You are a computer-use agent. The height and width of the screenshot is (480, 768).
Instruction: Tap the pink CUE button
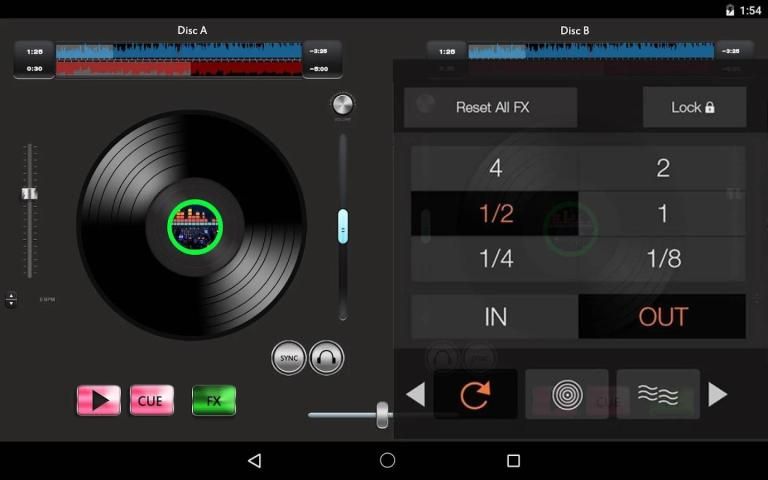click(x=151, y=401)
